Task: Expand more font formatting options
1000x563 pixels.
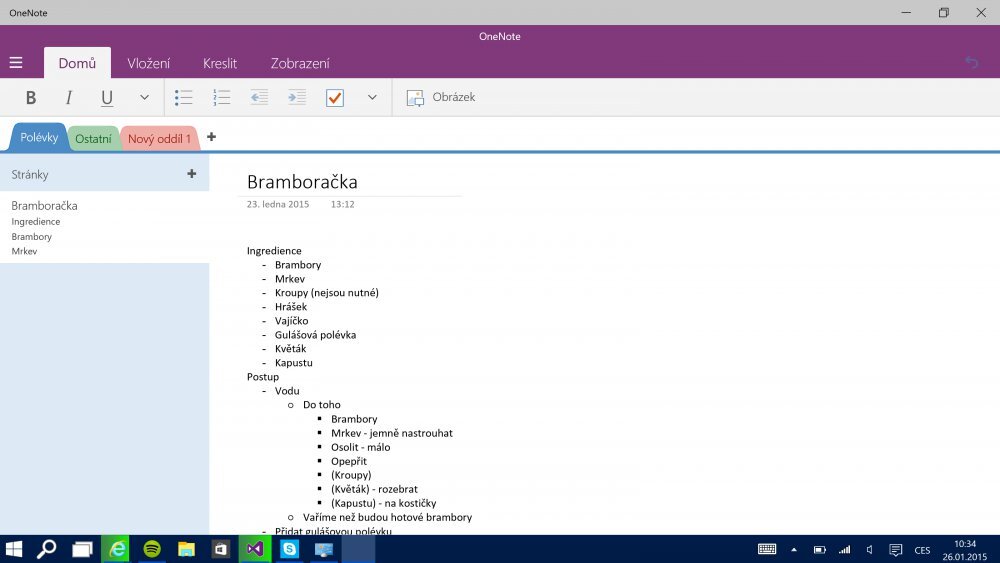Action: click(x=145, y=98)
